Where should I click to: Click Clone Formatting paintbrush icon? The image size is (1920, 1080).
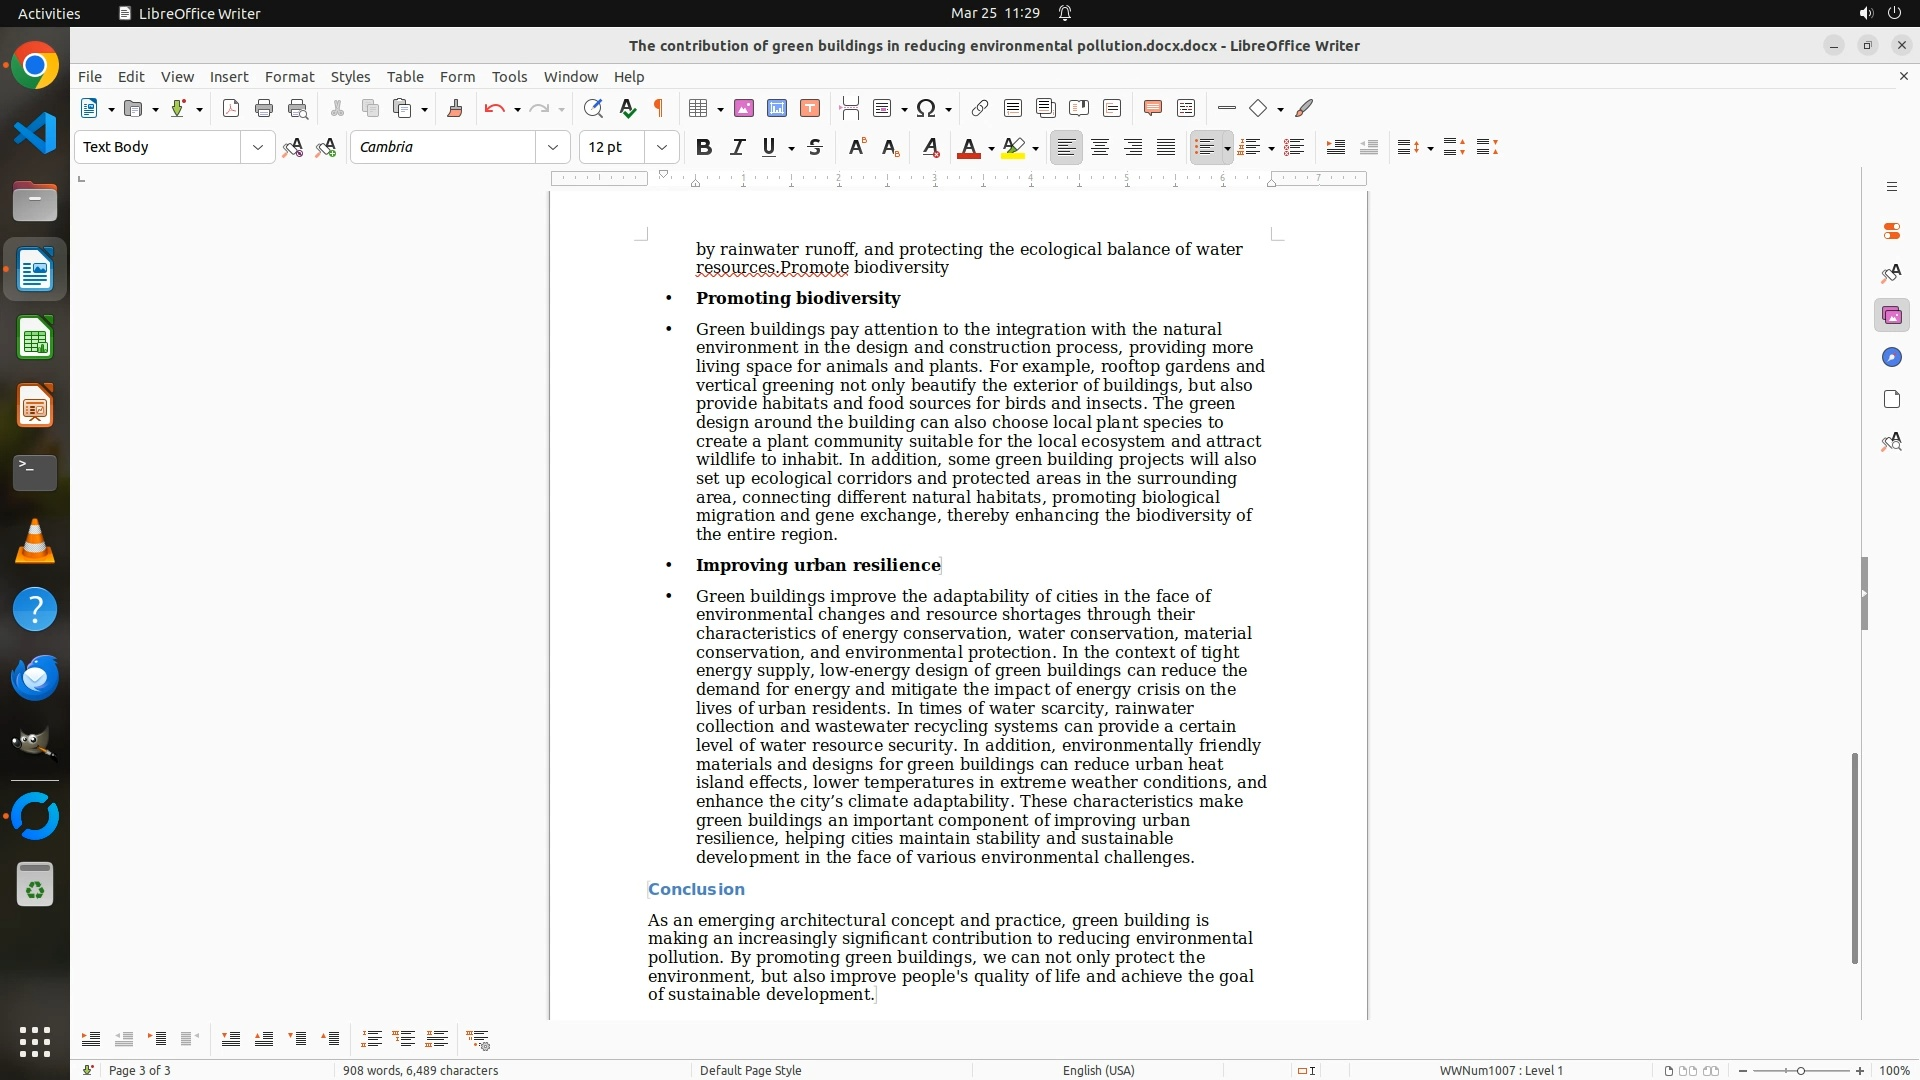(455, 108)
